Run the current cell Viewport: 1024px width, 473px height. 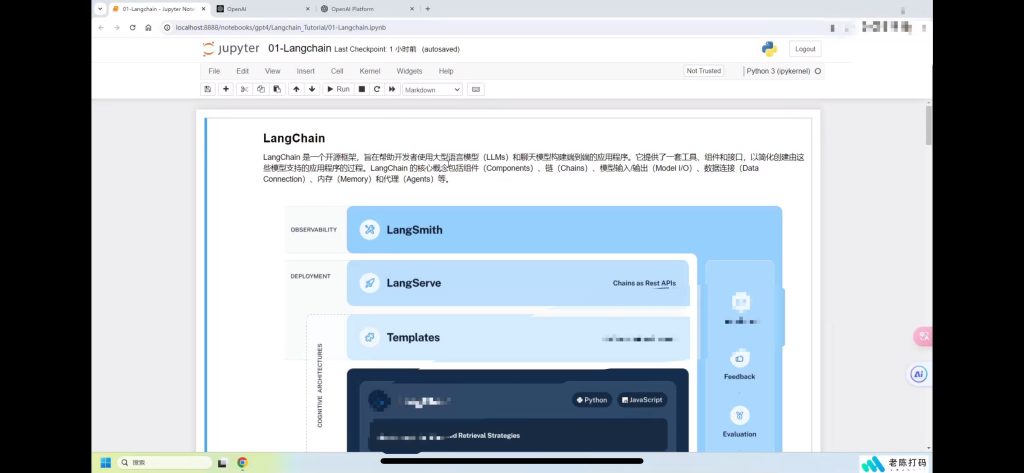pyautogui.click(x=338, y=90)
